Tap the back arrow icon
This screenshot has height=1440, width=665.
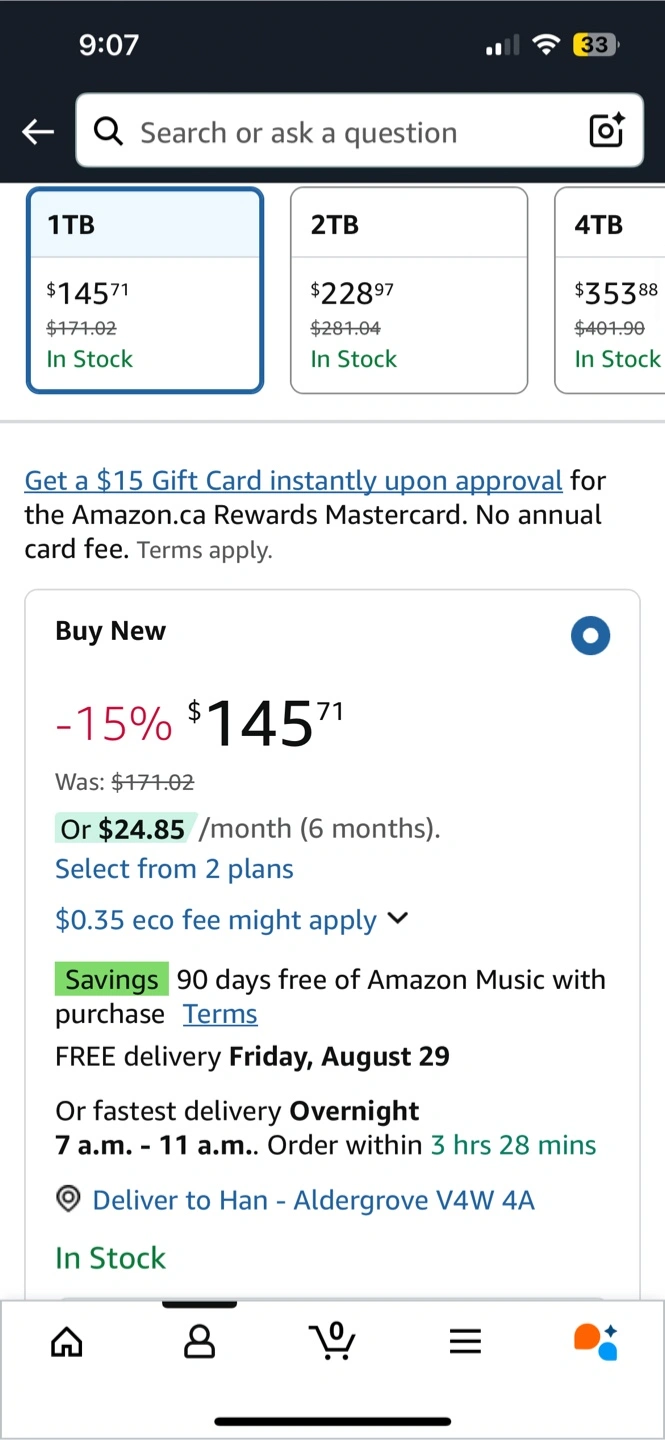[x=38, y=131]
